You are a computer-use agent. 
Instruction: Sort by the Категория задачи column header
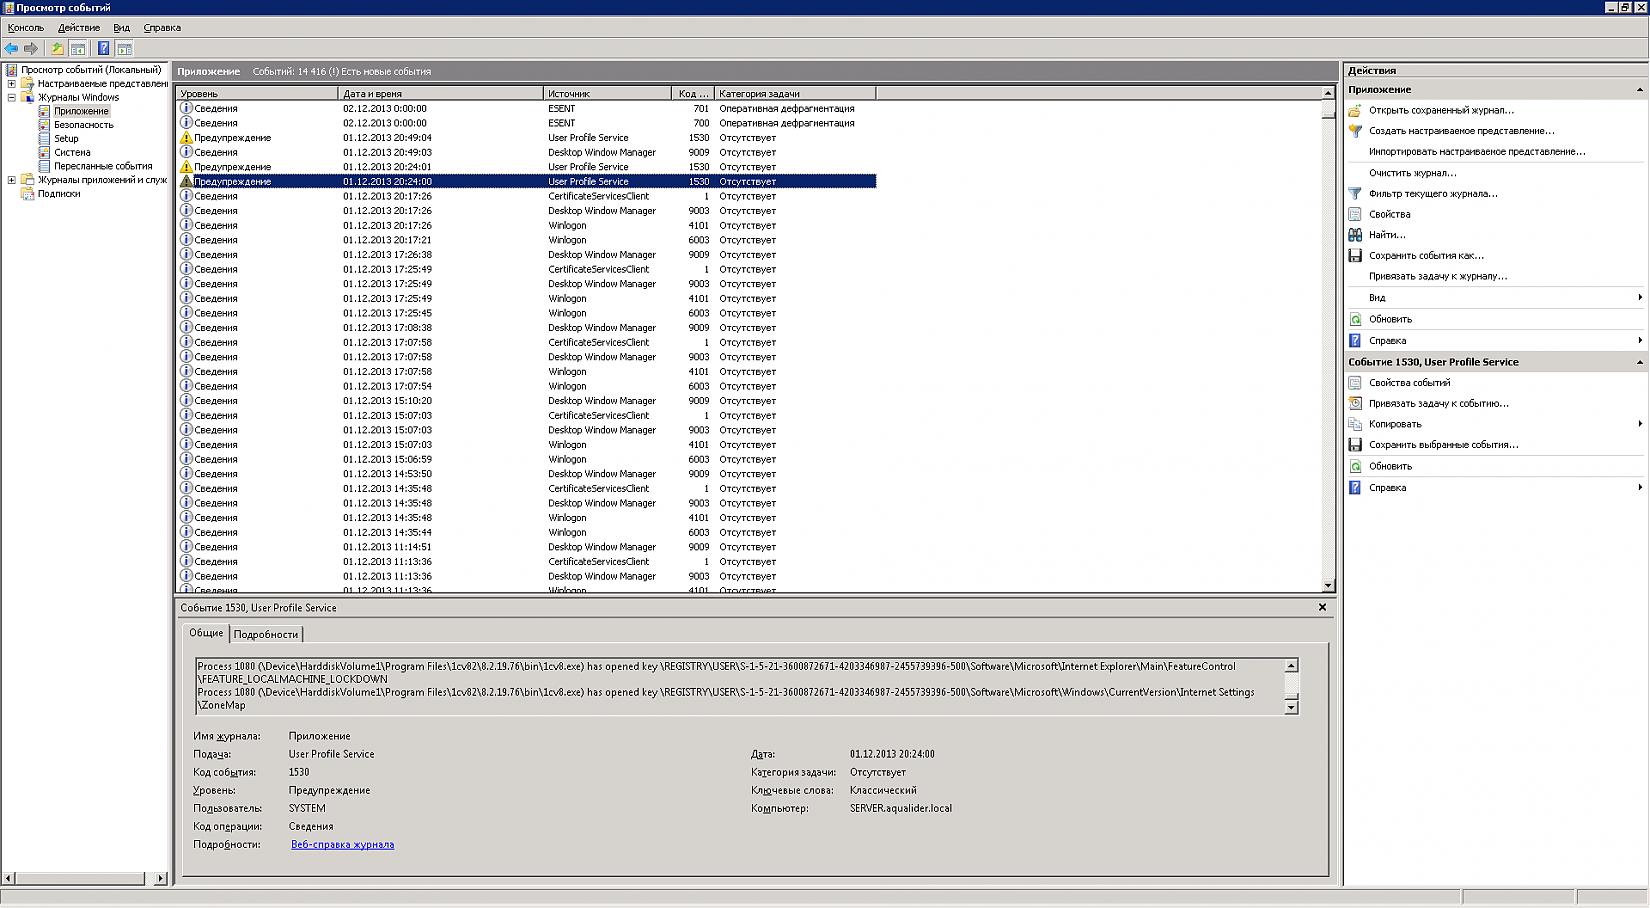point(795,94)
